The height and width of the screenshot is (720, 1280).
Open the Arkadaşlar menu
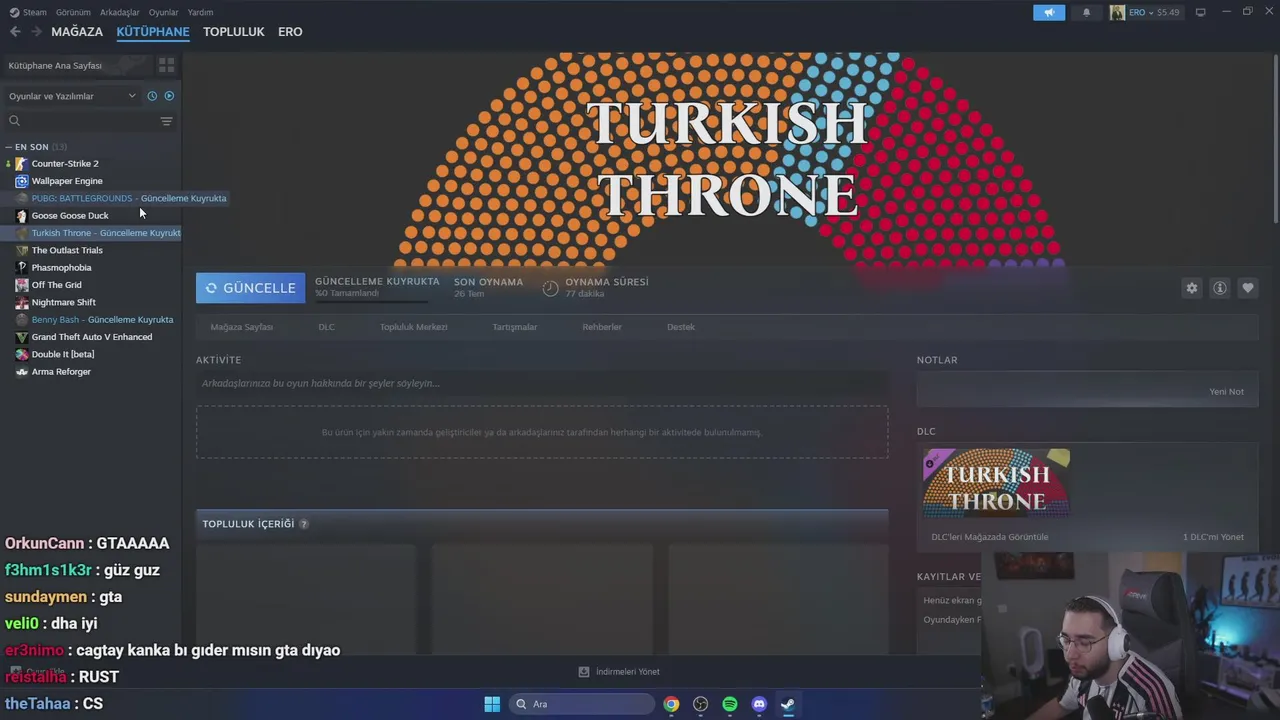click(120, 12)
